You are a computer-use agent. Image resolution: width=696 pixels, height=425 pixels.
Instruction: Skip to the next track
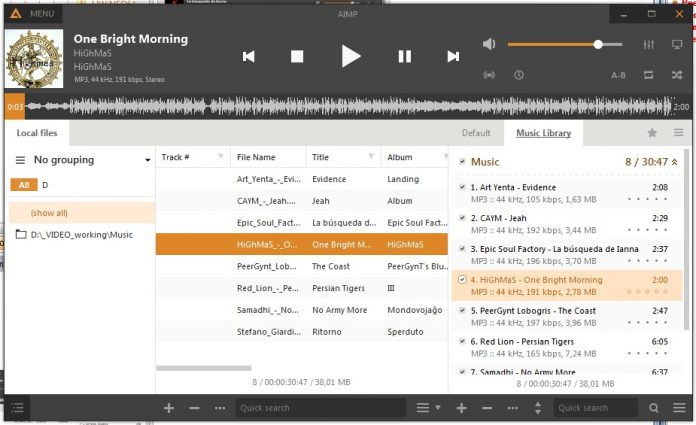pos(453,57)
